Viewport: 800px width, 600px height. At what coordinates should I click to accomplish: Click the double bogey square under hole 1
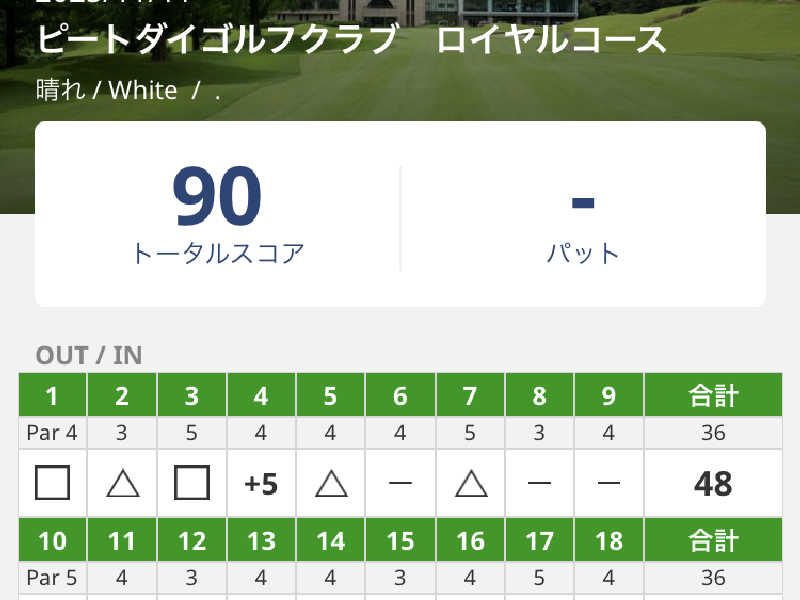(52, 484)
